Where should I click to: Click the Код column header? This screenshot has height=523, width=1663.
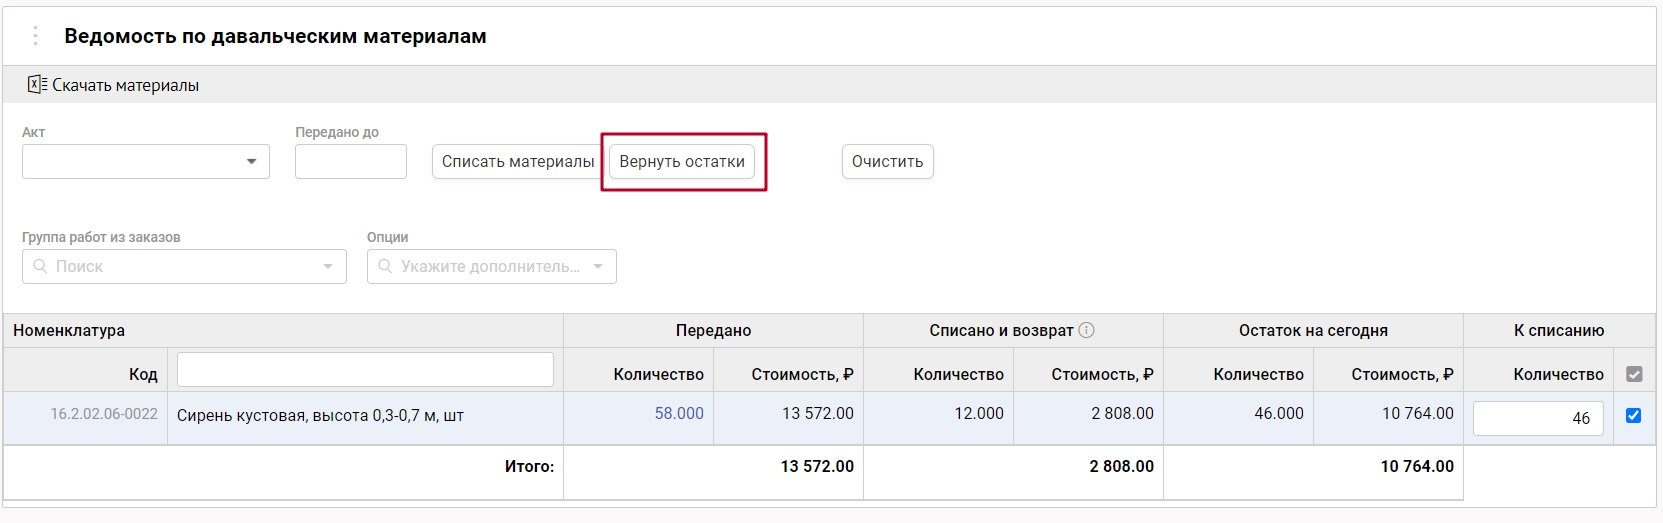tap(143, 374)
